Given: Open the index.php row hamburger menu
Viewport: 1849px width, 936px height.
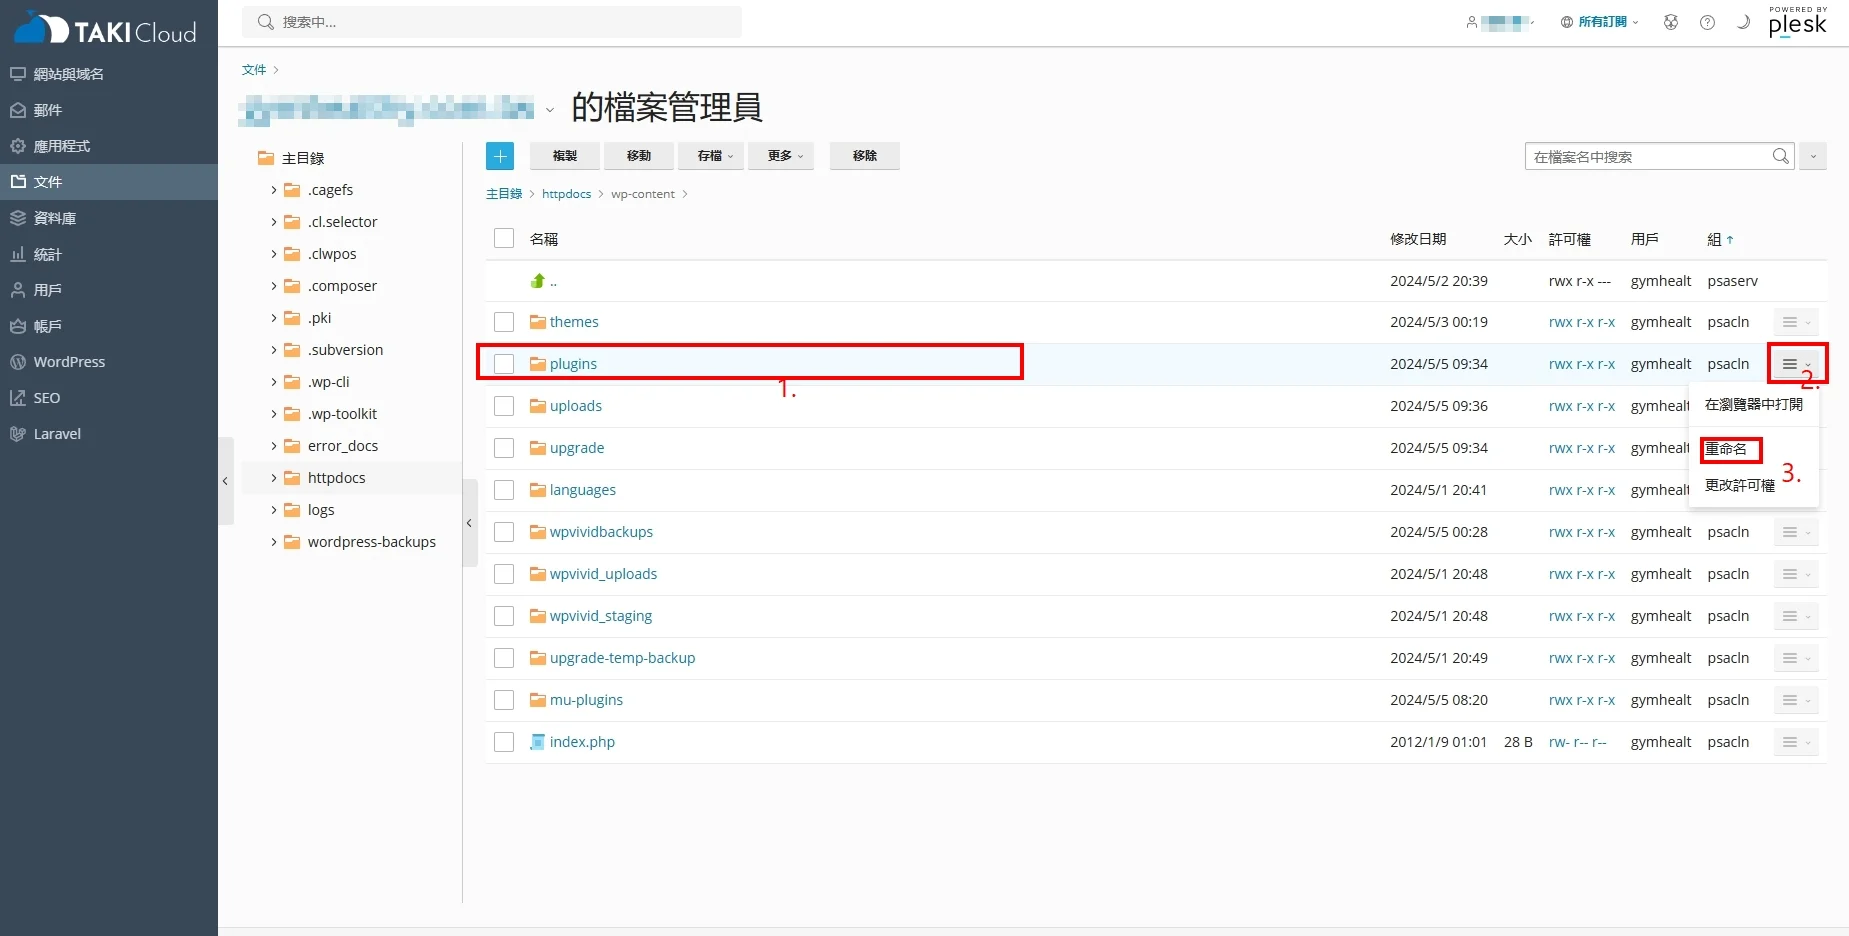Looking at the screenshot, I should click(1796, 742).
